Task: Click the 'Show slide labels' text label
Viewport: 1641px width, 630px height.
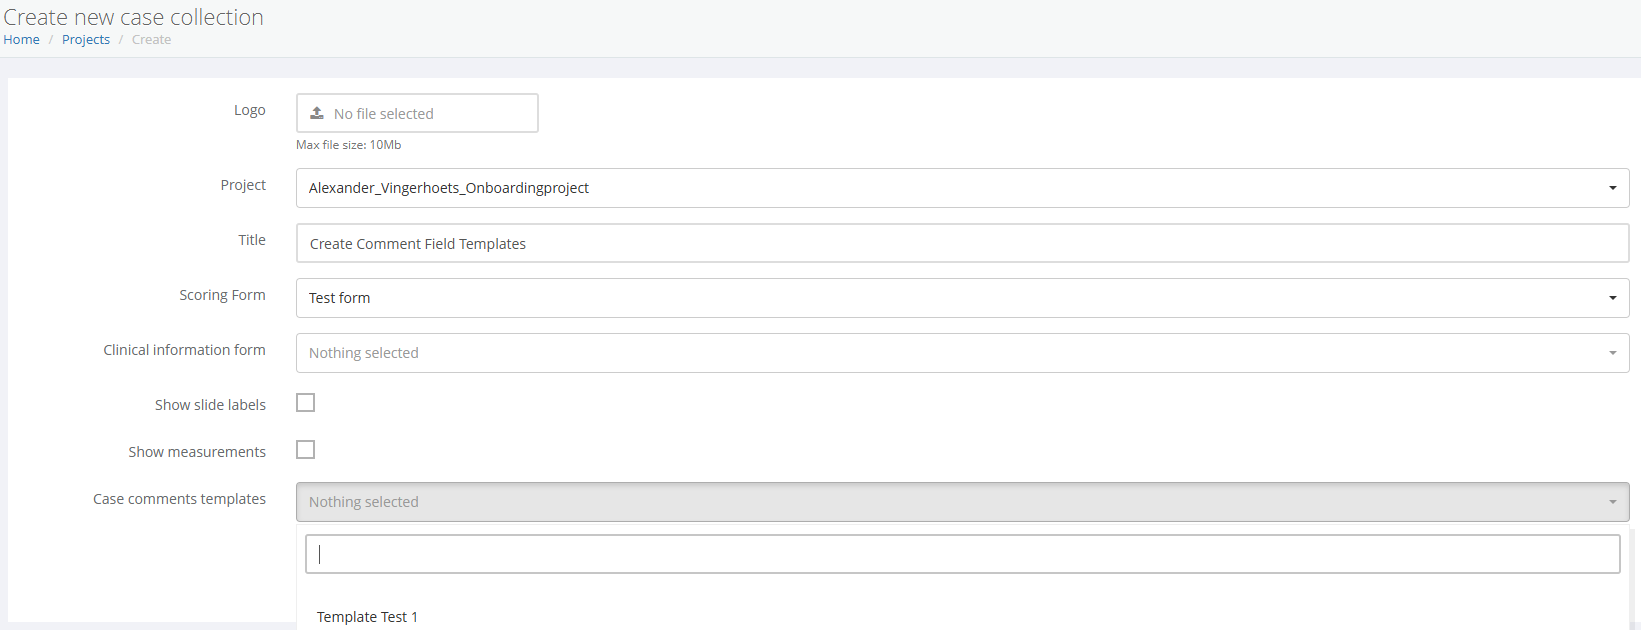Action: pos(210,405)
